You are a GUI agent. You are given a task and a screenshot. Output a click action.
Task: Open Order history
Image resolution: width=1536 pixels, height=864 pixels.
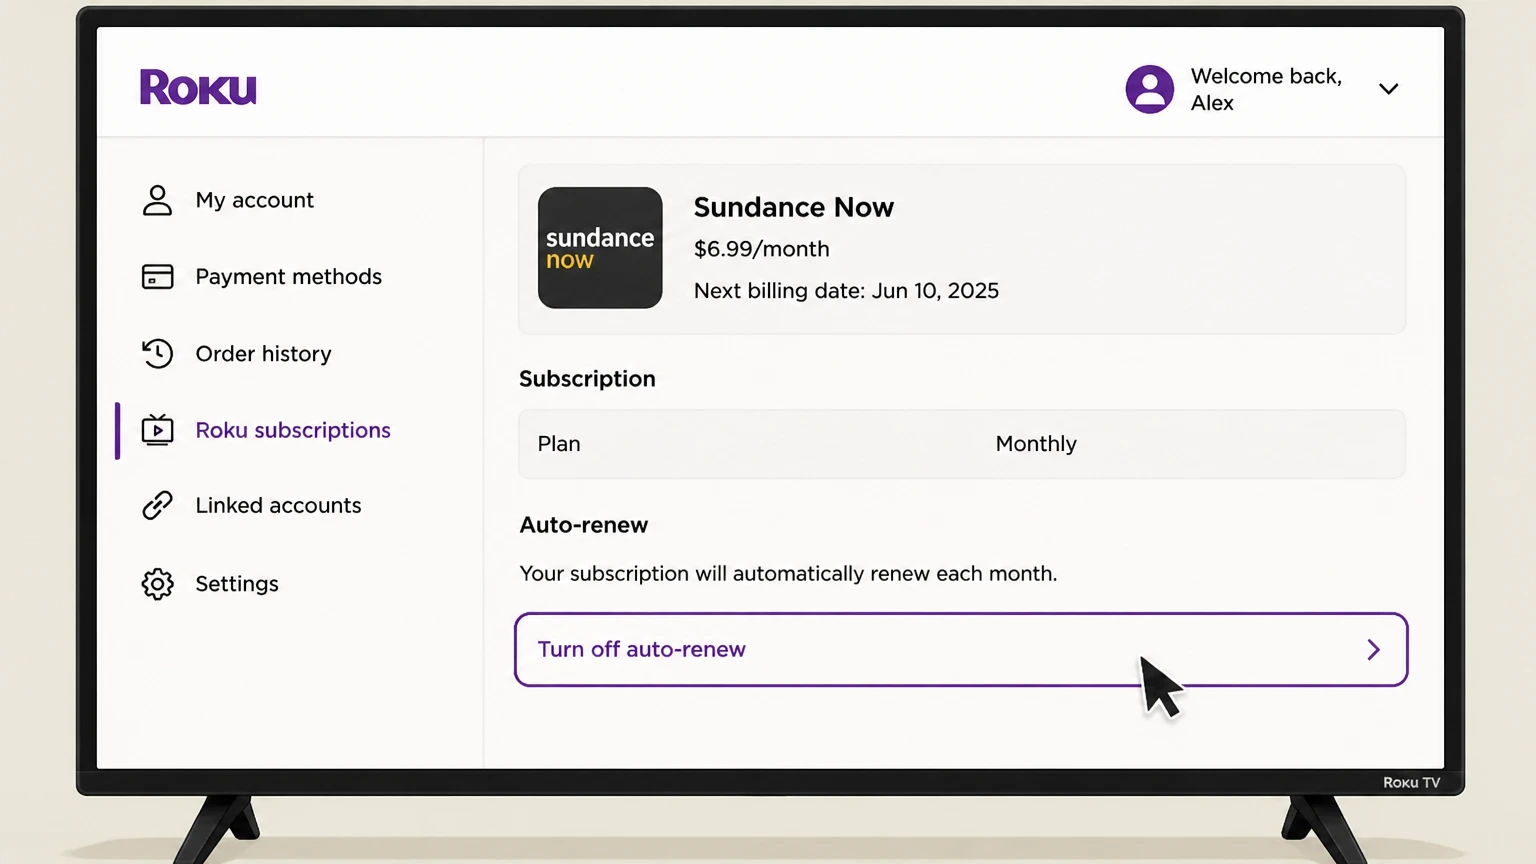[263, 354]
